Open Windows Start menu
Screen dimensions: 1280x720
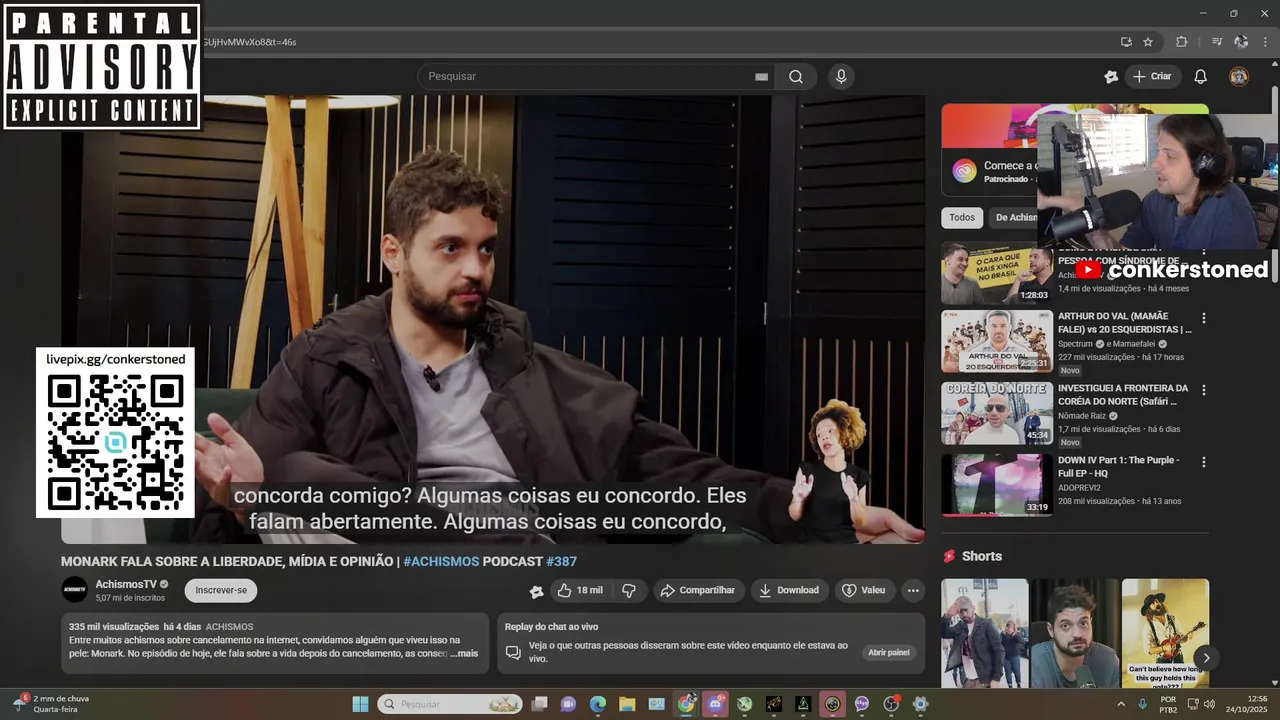click(360, 704)
